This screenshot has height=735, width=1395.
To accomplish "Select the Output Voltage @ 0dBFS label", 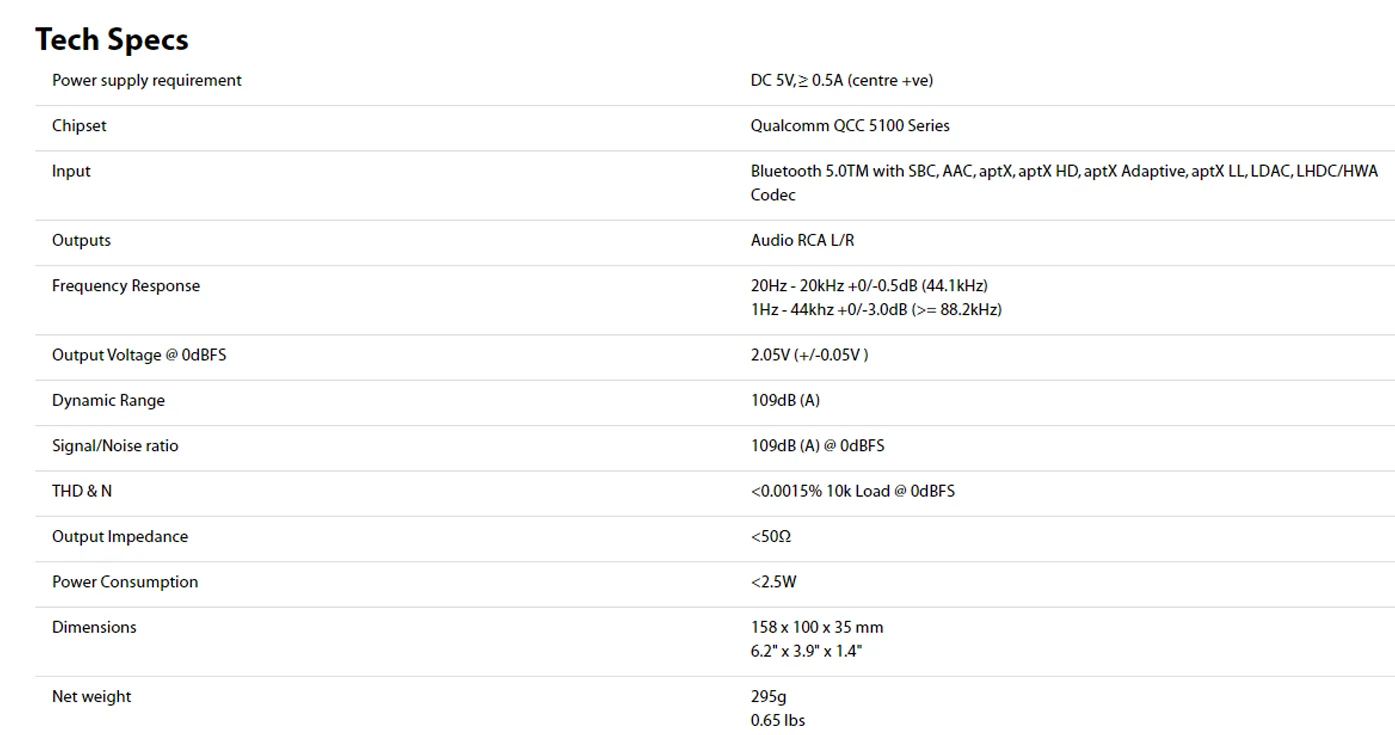I will (x=139, y=355).
